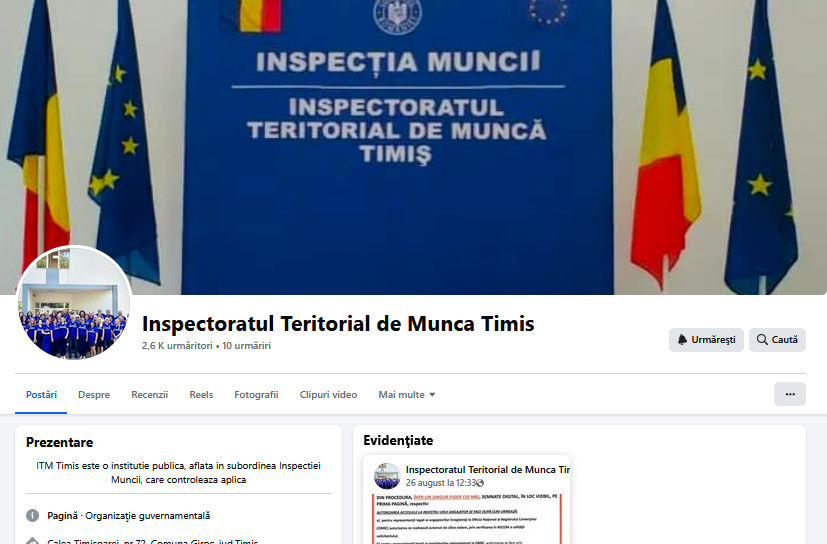Select the Postări tab

tap(41, 395)
